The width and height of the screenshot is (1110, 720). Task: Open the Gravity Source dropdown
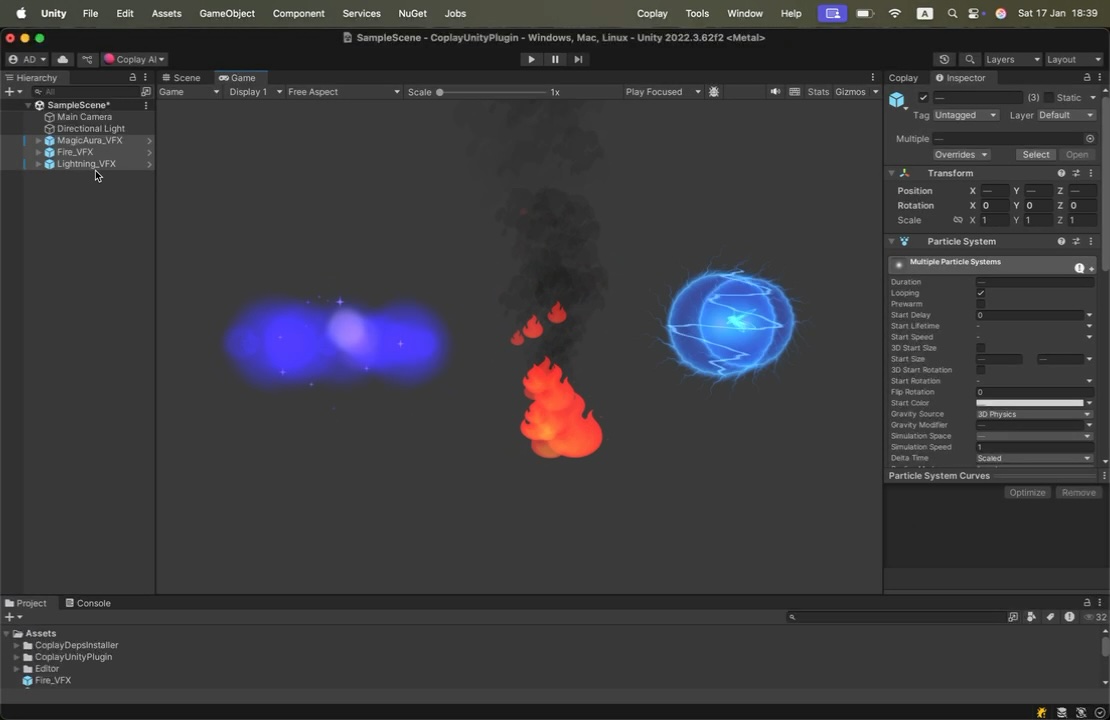pyautogui.click(x=1033, y=414)
